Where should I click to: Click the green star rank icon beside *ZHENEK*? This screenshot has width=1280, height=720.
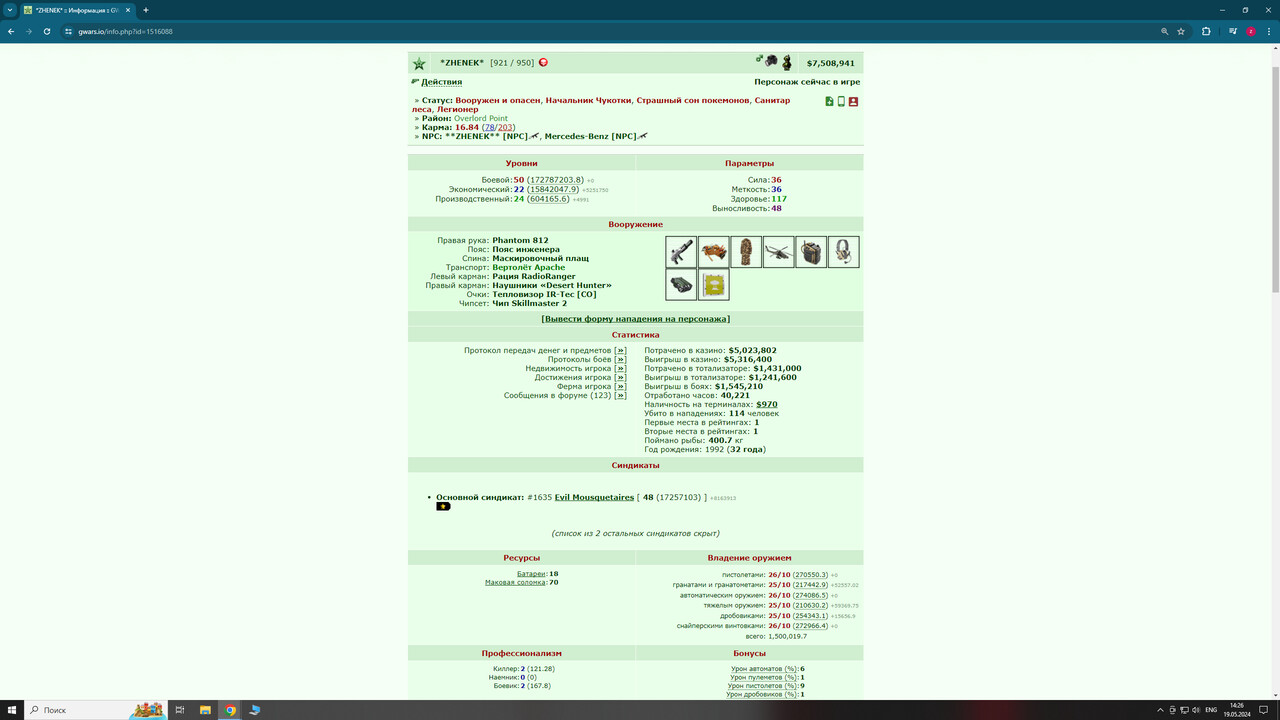[419, 64]
